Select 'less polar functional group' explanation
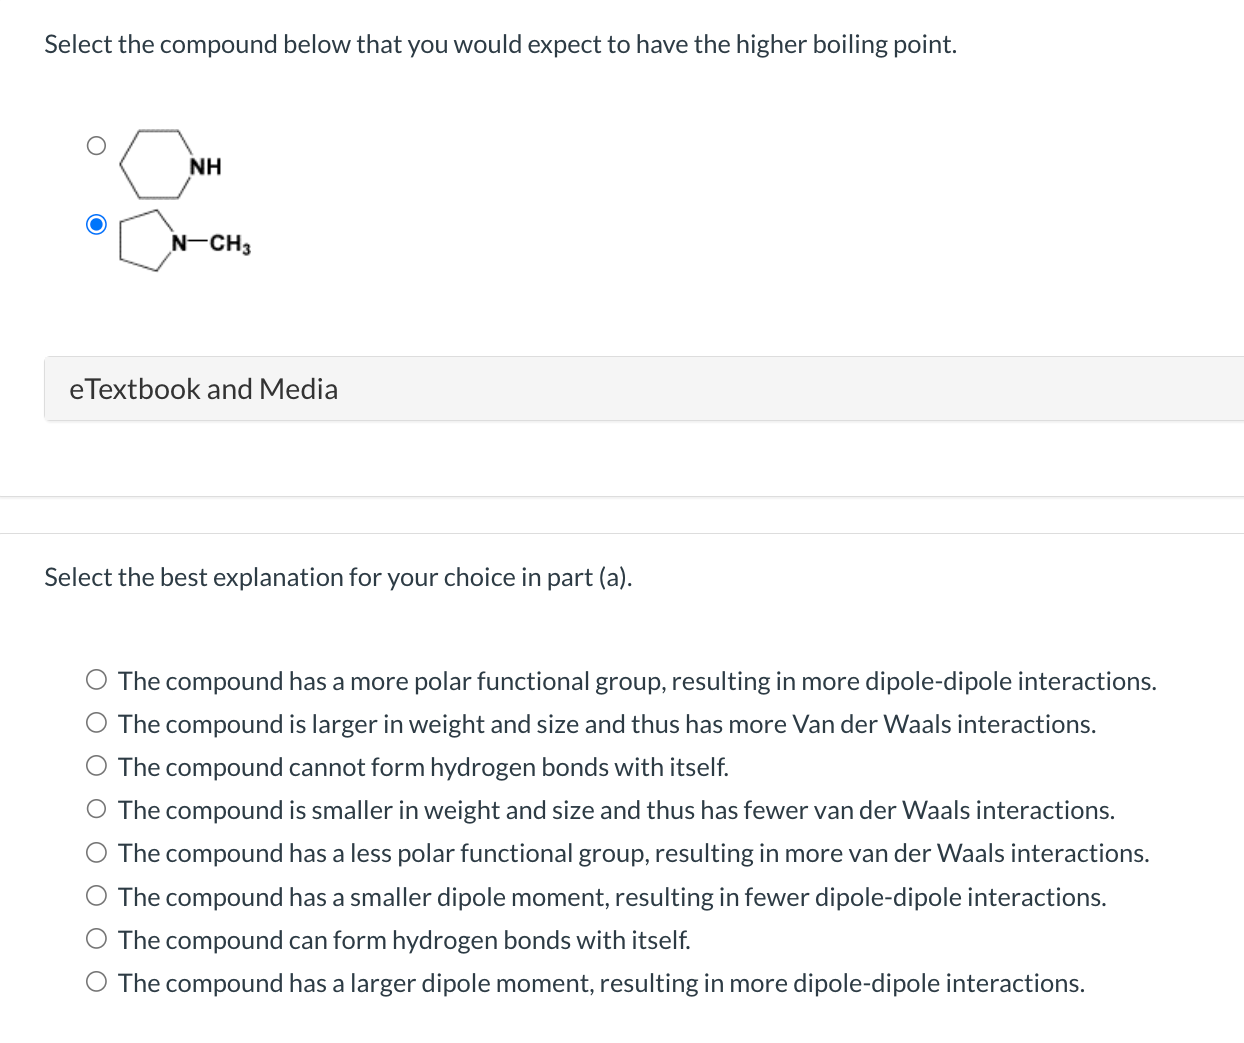The height and width of the screenshot is (1043, 1244). coord(96,851)
